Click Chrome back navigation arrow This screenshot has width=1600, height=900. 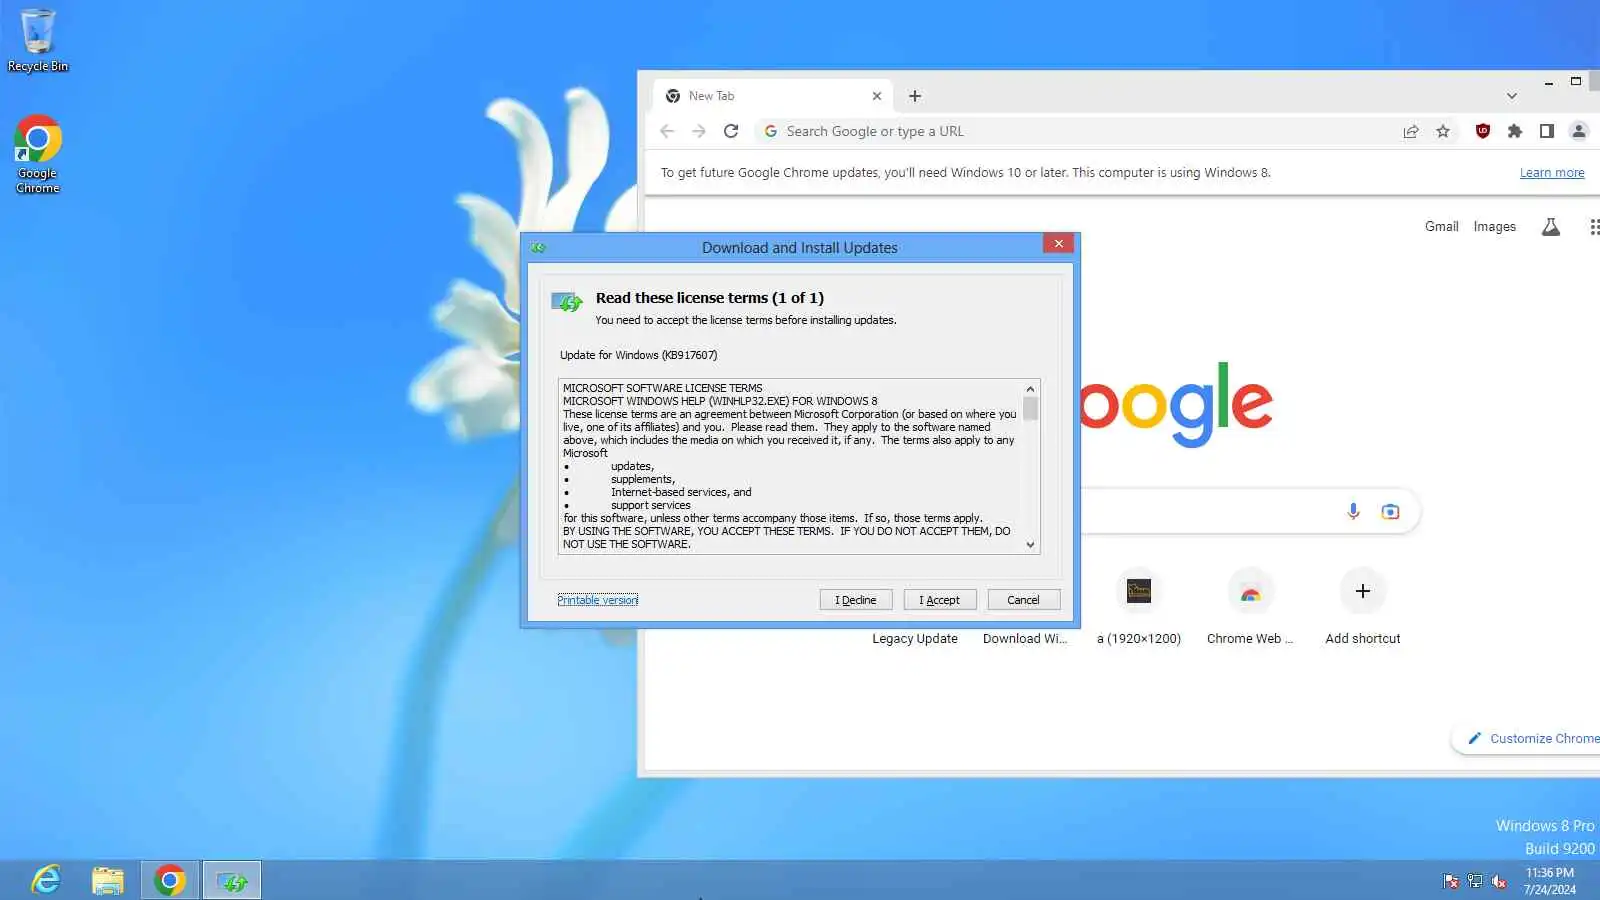pyautogui.click(x=667, y=131)
